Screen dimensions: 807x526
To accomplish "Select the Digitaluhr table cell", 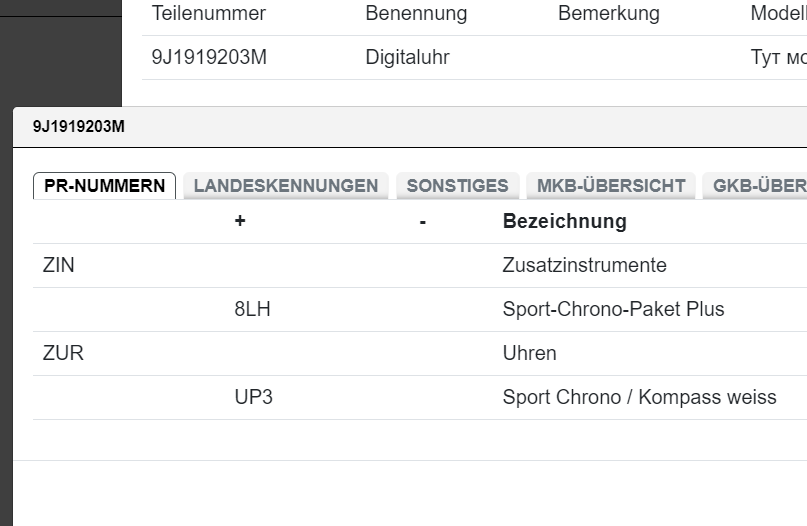I will pos(407,57).
